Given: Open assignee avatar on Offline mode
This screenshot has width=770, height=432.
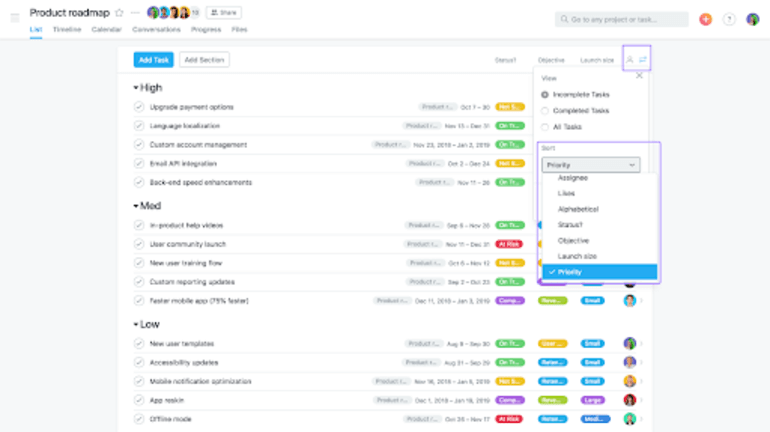Looking at the screenshot, I should click(630, 419).
